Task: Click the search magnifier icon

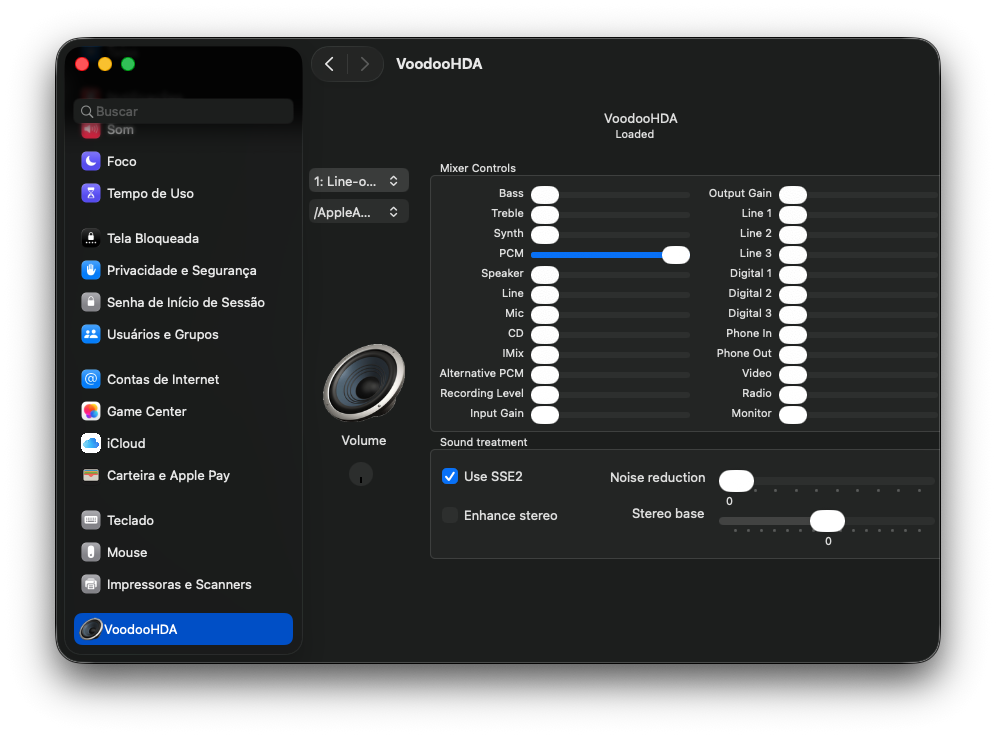Action: click(x=87, y=112)
